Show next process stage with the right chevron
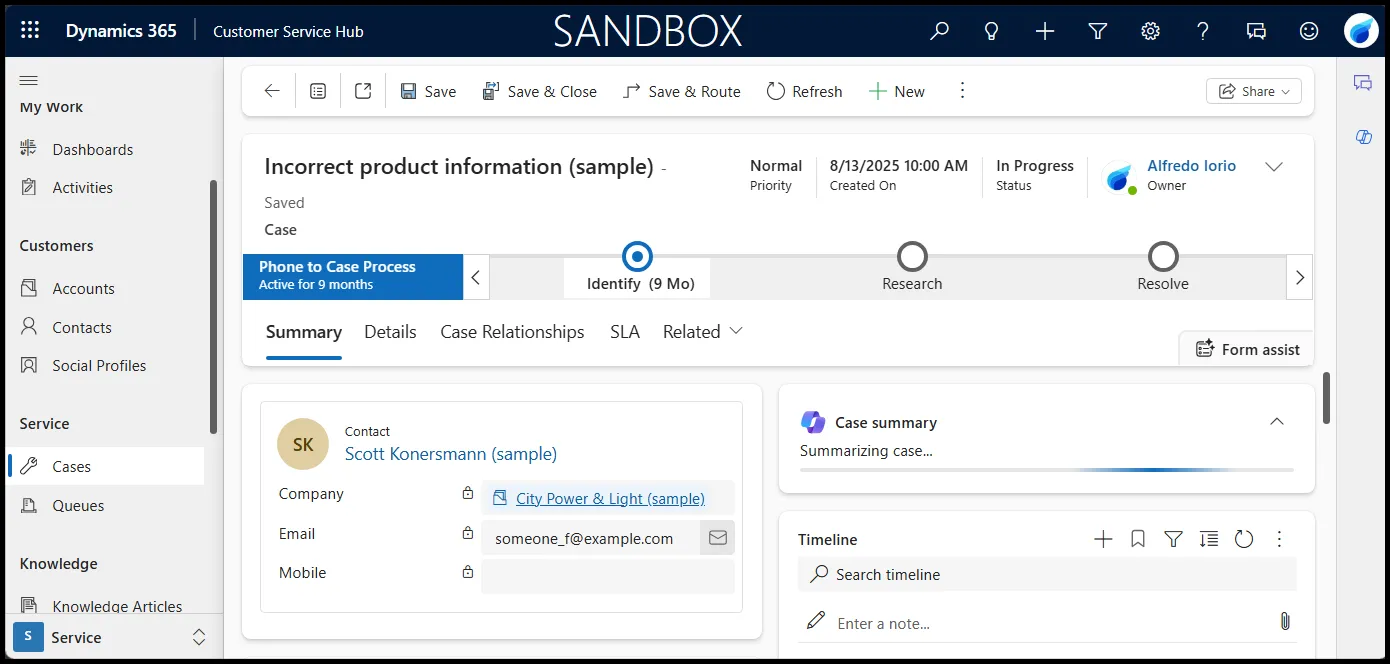Image resolution: width=1390 pixels, height=664 pixels. pos(1299,277)
